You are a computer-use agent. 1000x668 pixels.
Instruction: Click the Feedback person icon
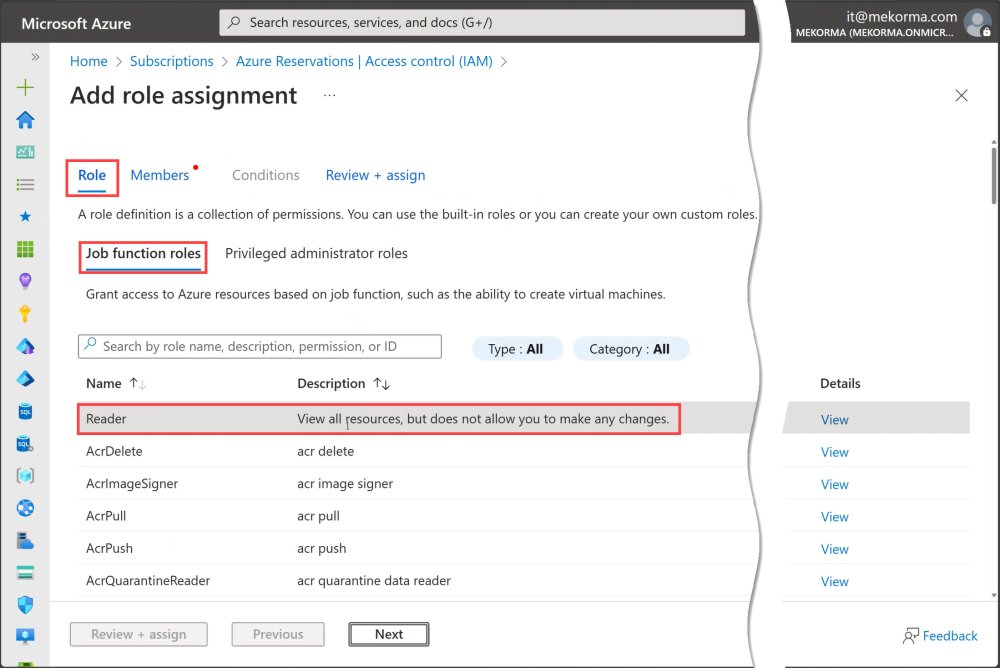click(911, 635)
